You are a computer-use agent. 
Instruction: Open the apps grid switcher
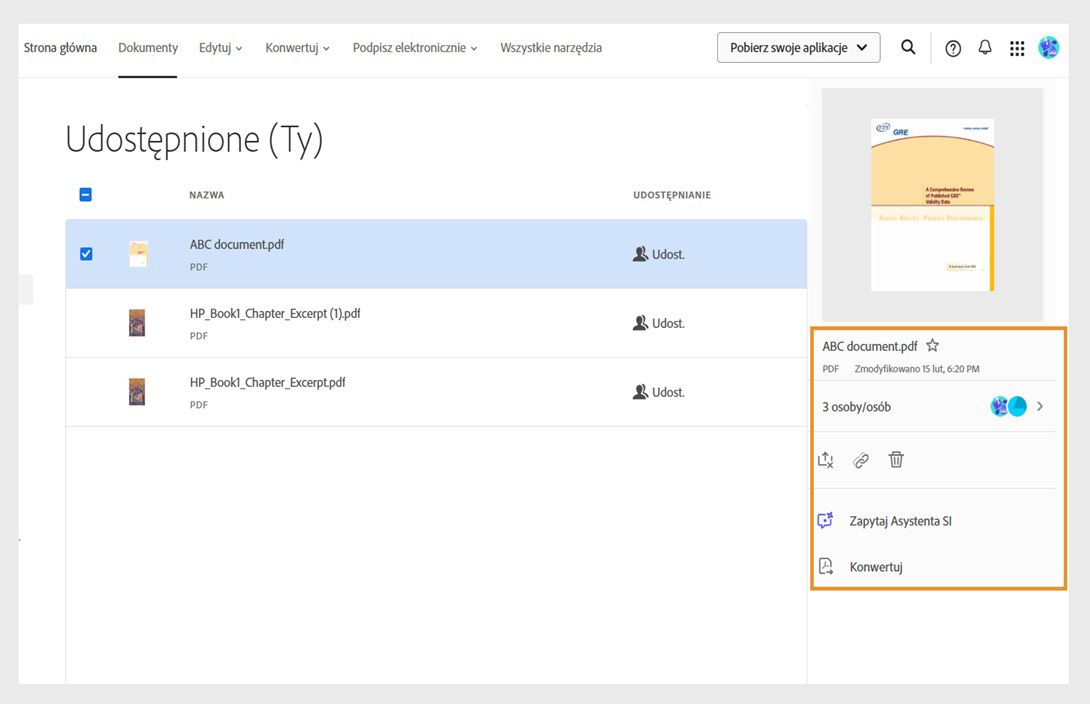tap(1017, 48)
